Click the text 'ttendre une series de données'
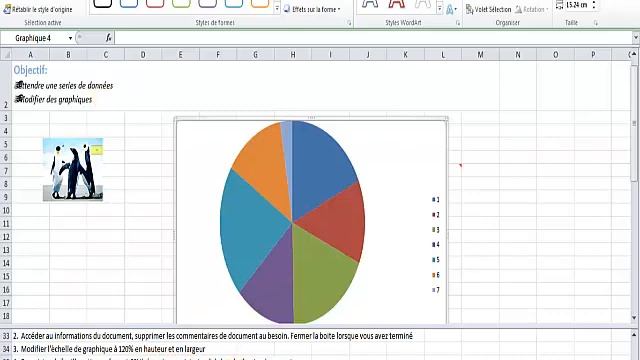This screenshot has width=640, height=360. click(67, 85)
